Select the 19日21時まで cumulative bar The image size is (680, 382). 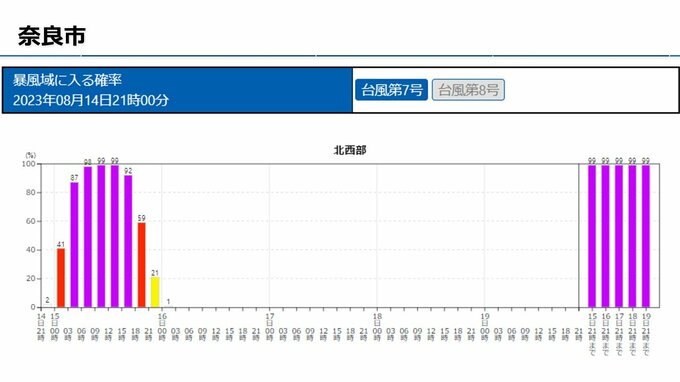coord(646,236)
